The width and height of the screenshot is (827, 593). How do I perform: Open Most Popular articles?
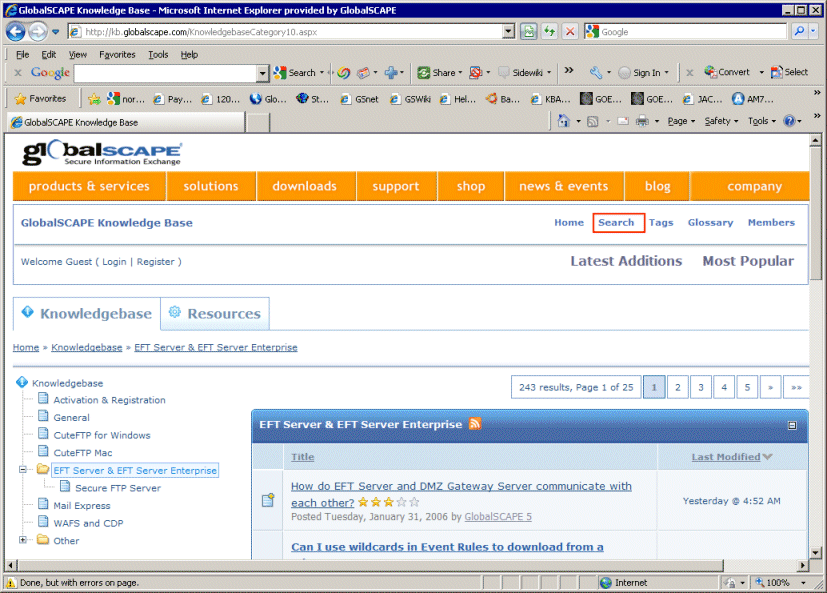(x=748, y=261)
